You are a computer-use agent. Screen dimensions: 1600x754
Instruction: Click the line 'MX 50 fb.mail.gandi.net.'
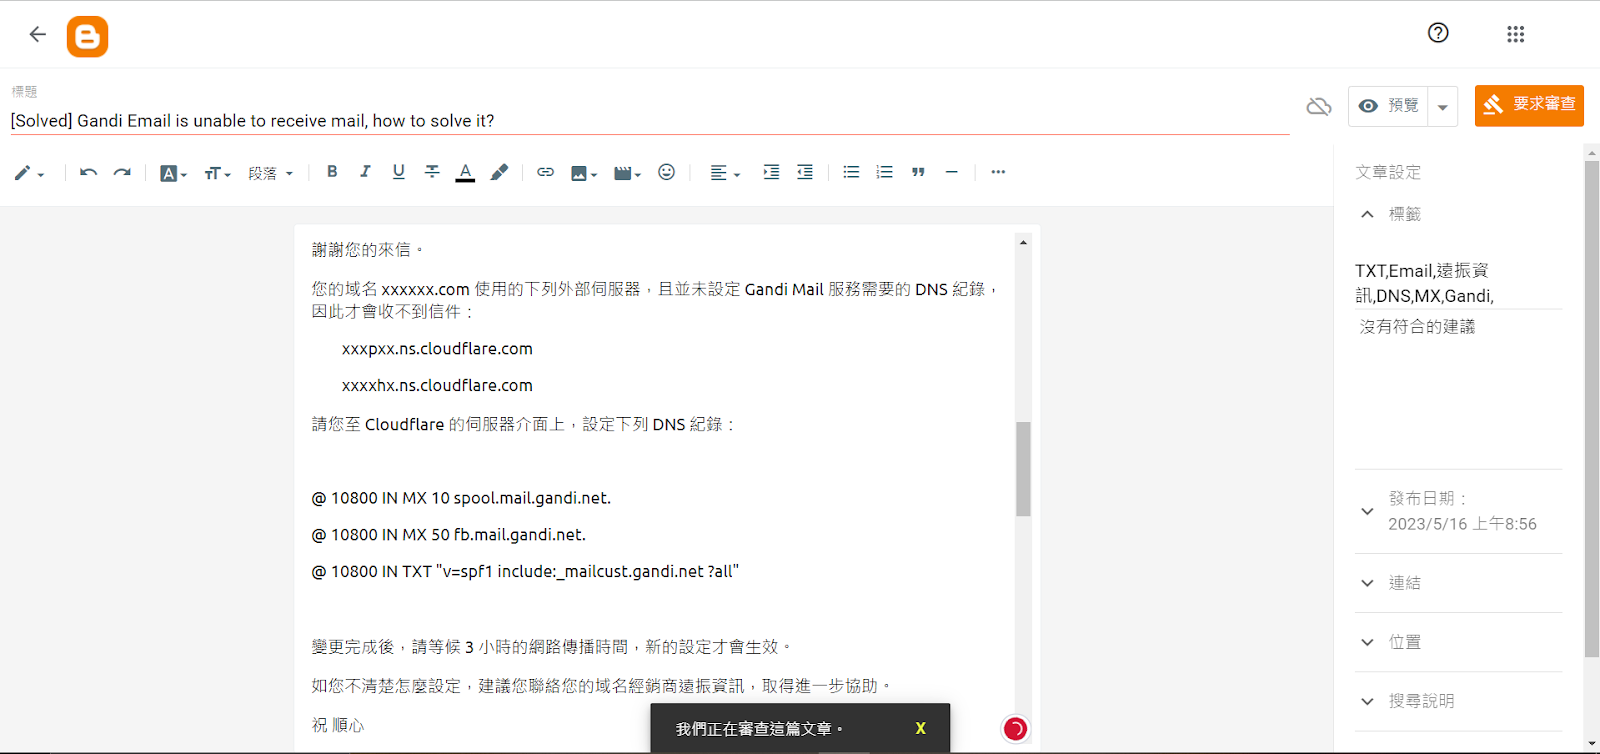click(x=449, y=535)
